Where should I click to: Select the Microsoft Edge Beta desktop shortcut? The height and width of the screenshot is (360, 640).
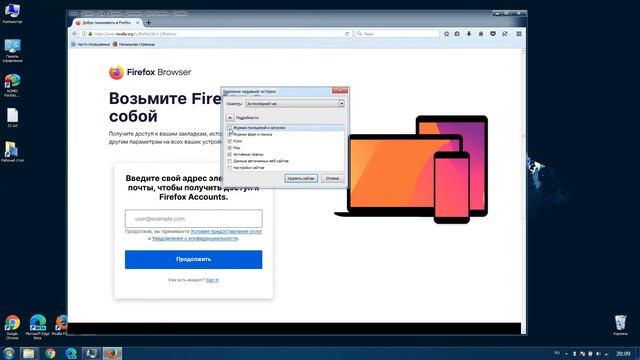pyautogui.click(x=38, y=327)
